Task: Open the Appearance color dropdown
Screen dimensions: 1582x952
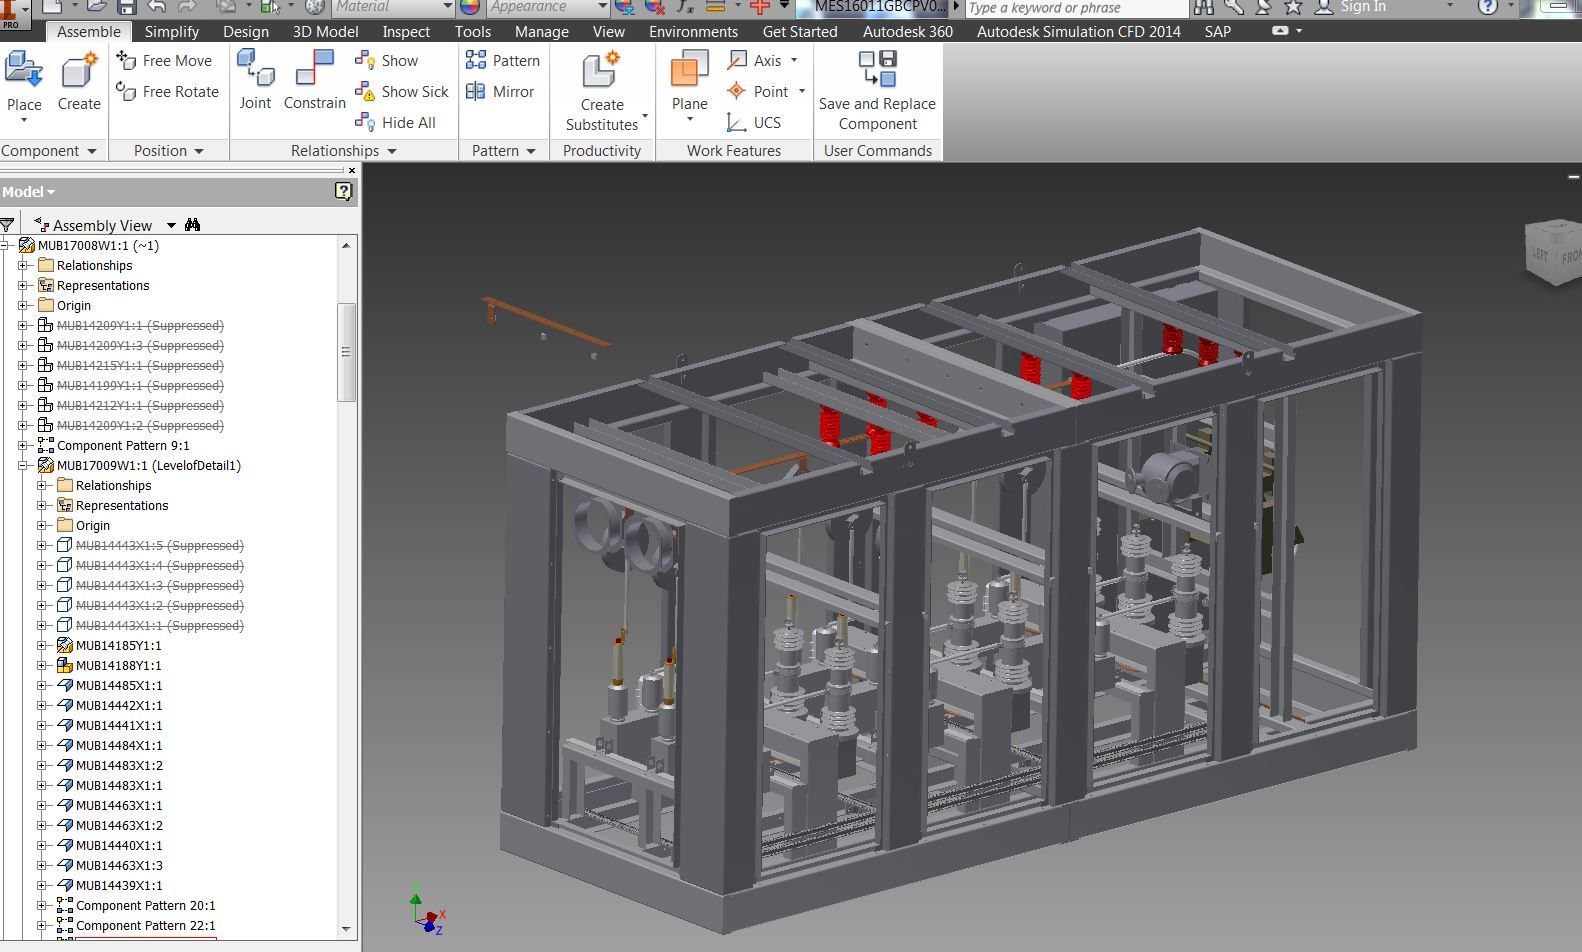Action: click(x=602, y=7)
